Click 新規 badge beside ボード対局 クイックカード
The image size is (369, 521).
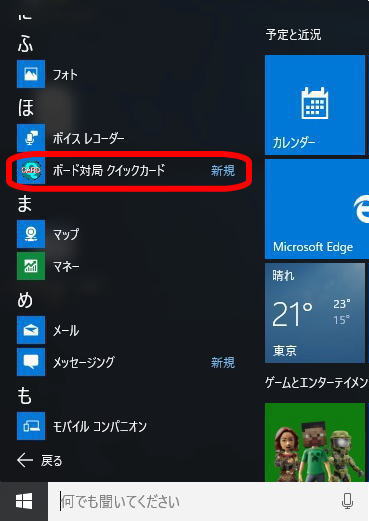pos(223,170)
